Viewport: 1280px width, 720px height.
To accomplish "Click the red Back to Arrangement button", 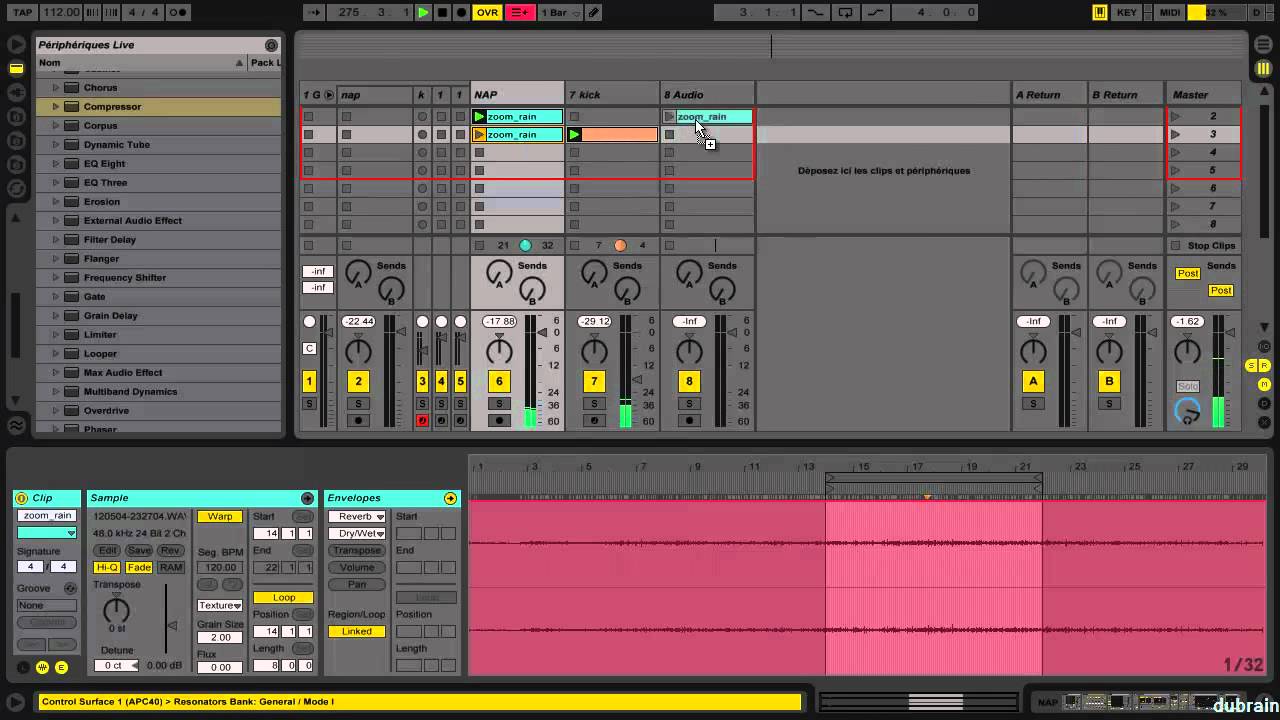I will click(x=520, y=12).
